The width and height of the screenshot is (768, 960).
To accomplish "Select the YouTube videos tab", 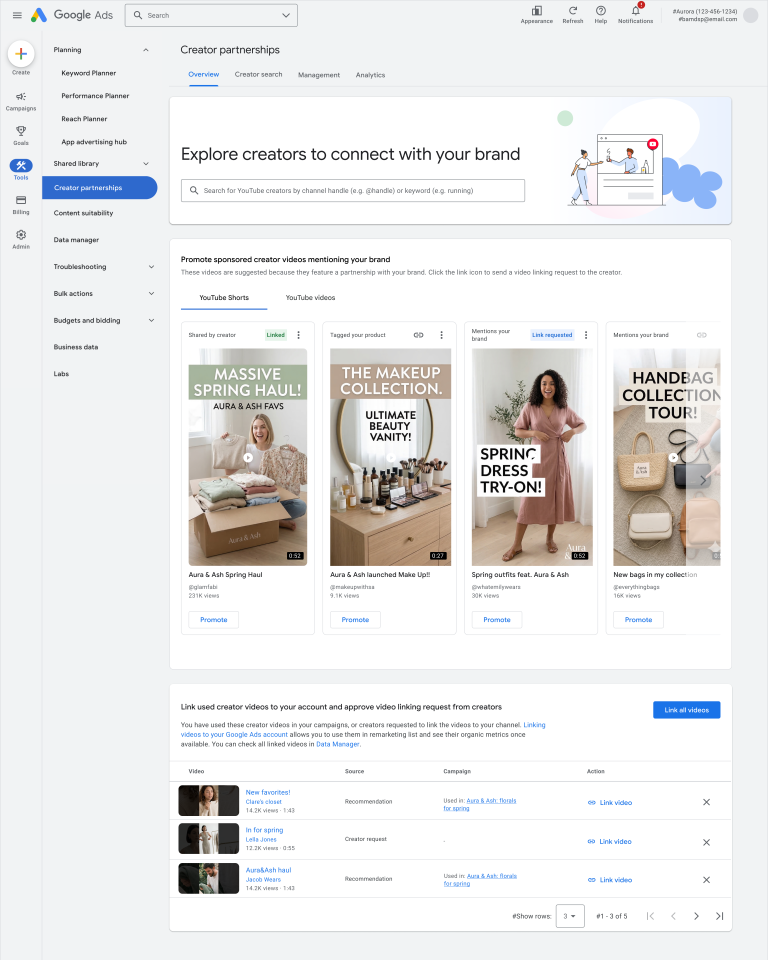I will point(311,298).
